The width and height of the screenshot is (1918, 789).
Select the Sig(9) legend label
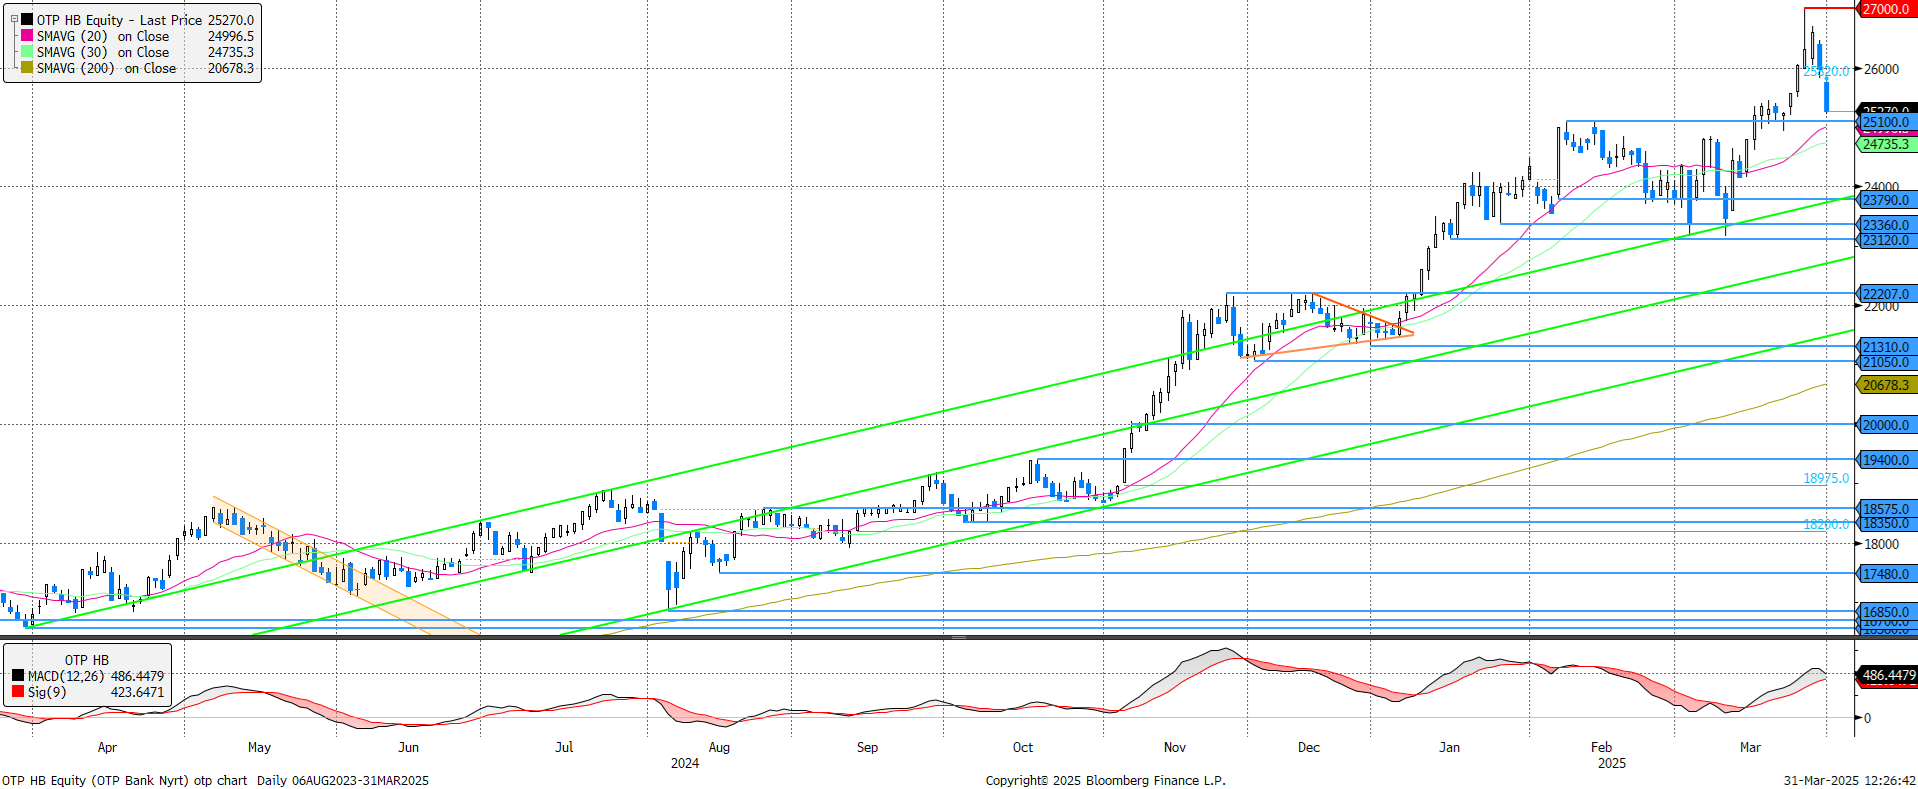coord(47,692)
